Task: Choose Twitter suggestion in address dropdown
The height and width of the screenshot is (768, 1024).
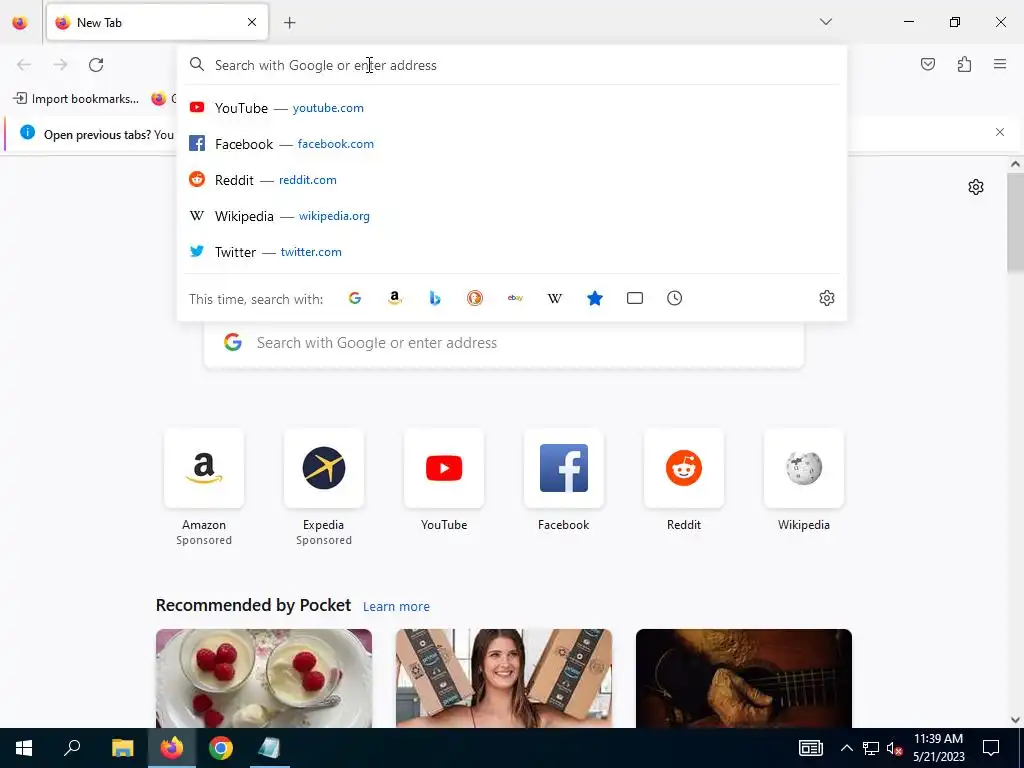Action: point(513,251)
